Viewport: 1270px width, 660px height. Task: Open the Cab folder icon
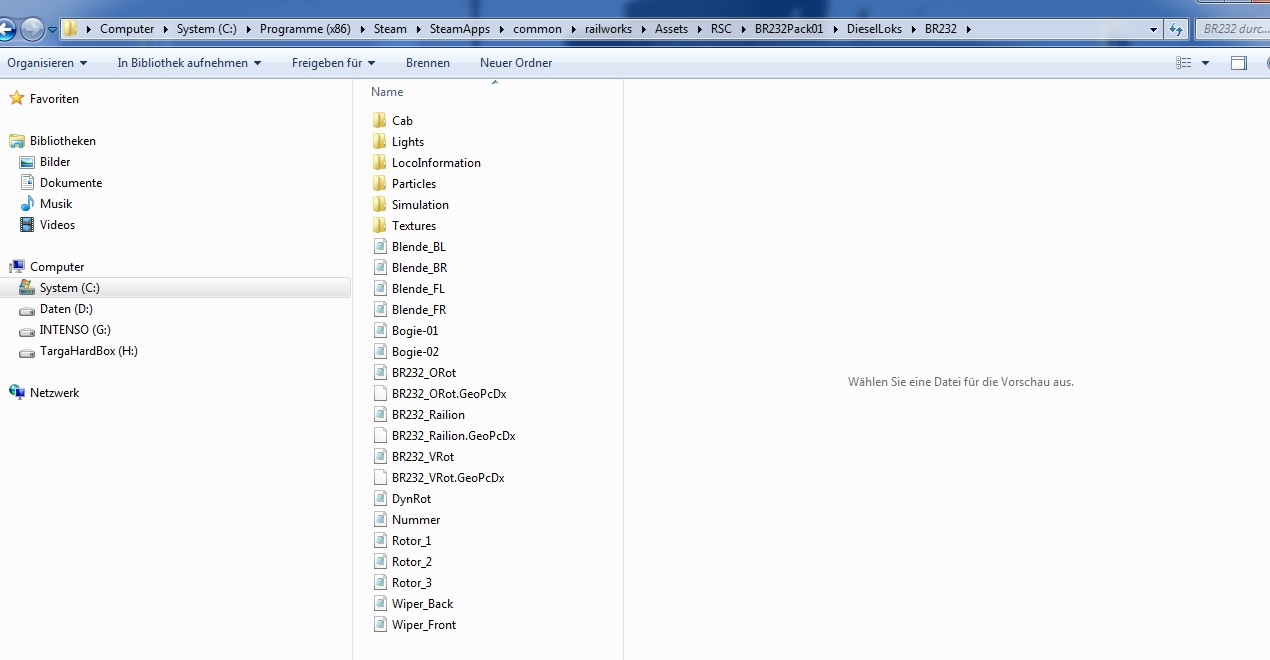click(x=379, y=120)
